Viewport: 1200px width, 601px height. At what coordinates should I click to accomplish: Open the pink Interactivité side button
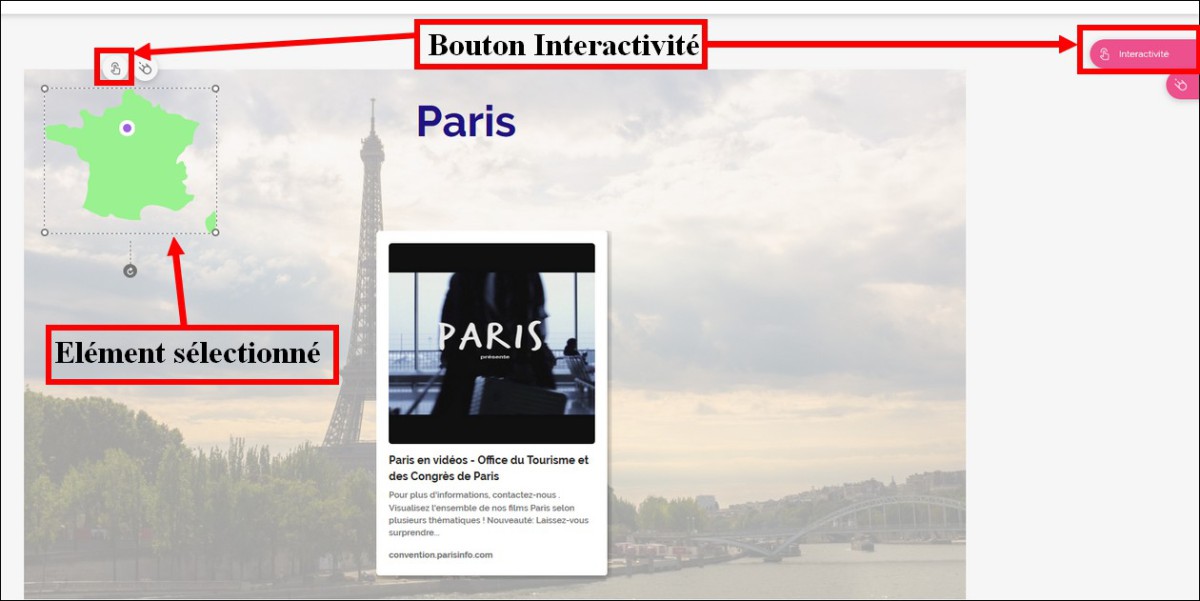1140,54
